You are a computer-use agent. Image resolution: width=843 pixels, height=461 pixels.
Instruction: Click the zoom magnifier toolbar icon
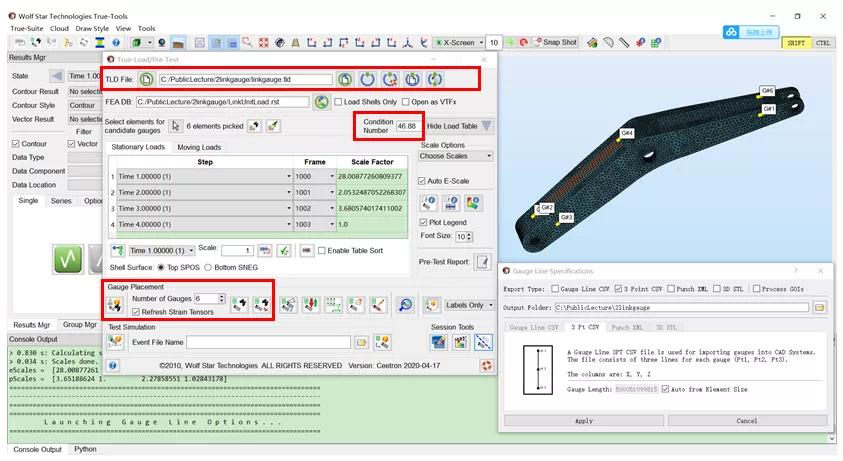click(247, 42)
